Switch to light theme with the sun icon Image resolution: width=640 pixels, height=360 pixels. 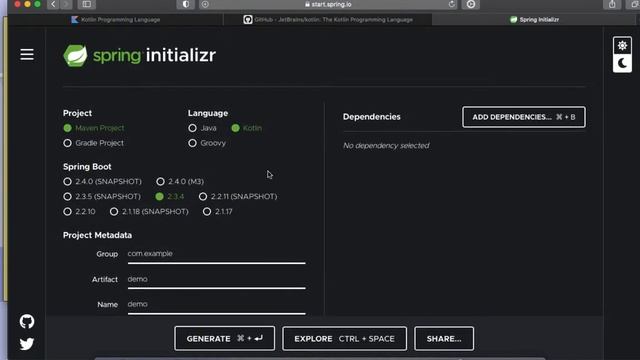(x=622, y=46)
